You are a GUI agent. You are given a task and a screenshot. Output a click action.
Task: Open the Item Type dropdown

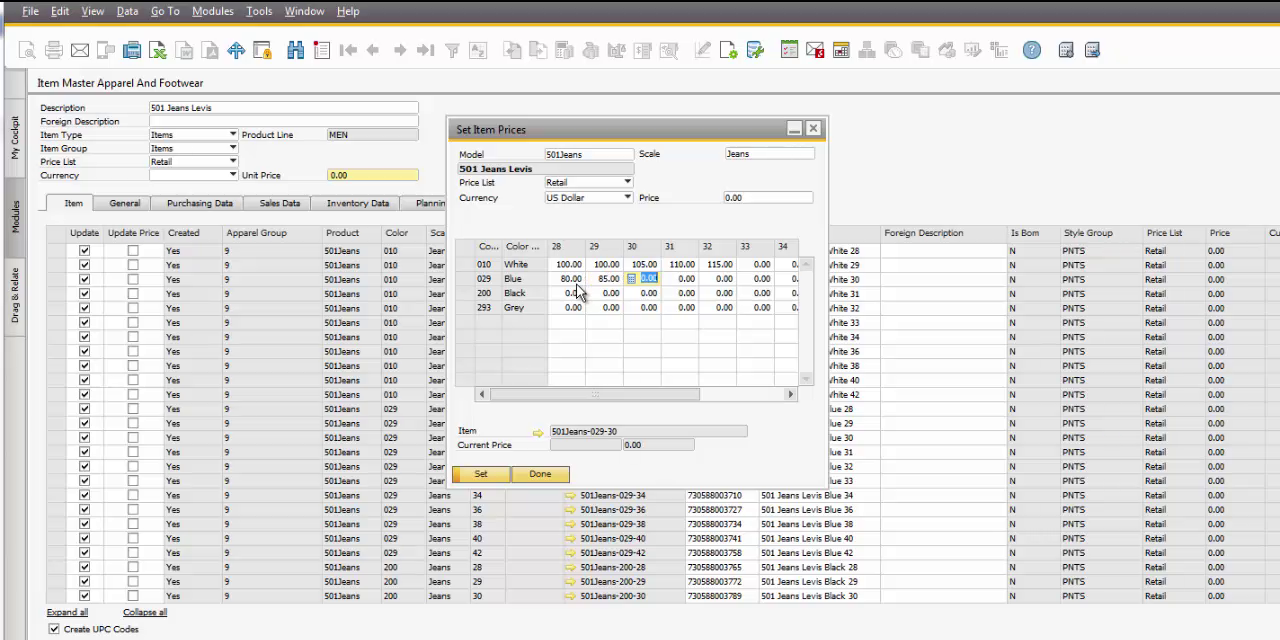232,135
